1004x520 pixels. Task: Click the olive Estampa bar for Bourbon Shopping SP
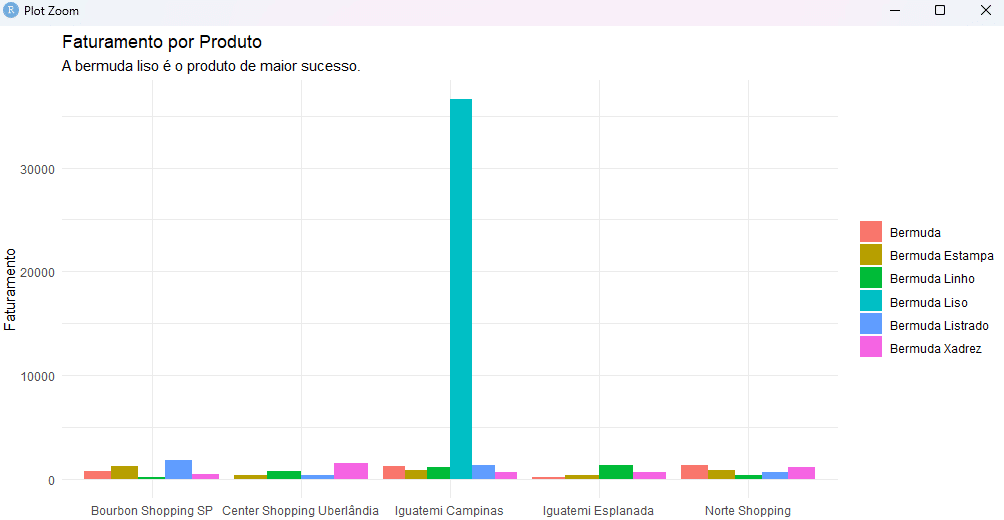(125, 473)
